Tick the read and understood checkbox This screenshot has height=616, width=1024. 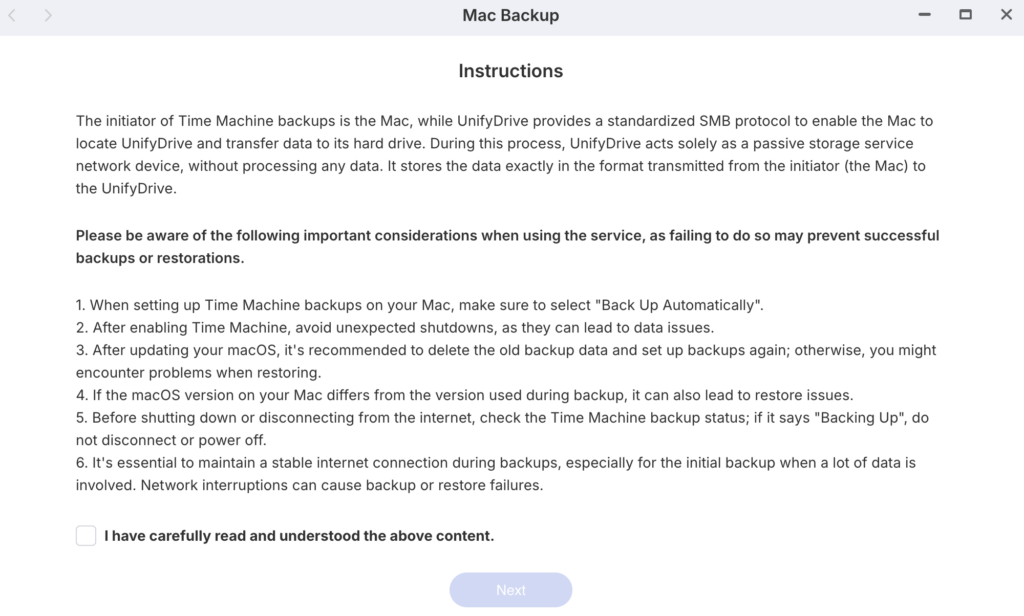click(x=86, y=536)
